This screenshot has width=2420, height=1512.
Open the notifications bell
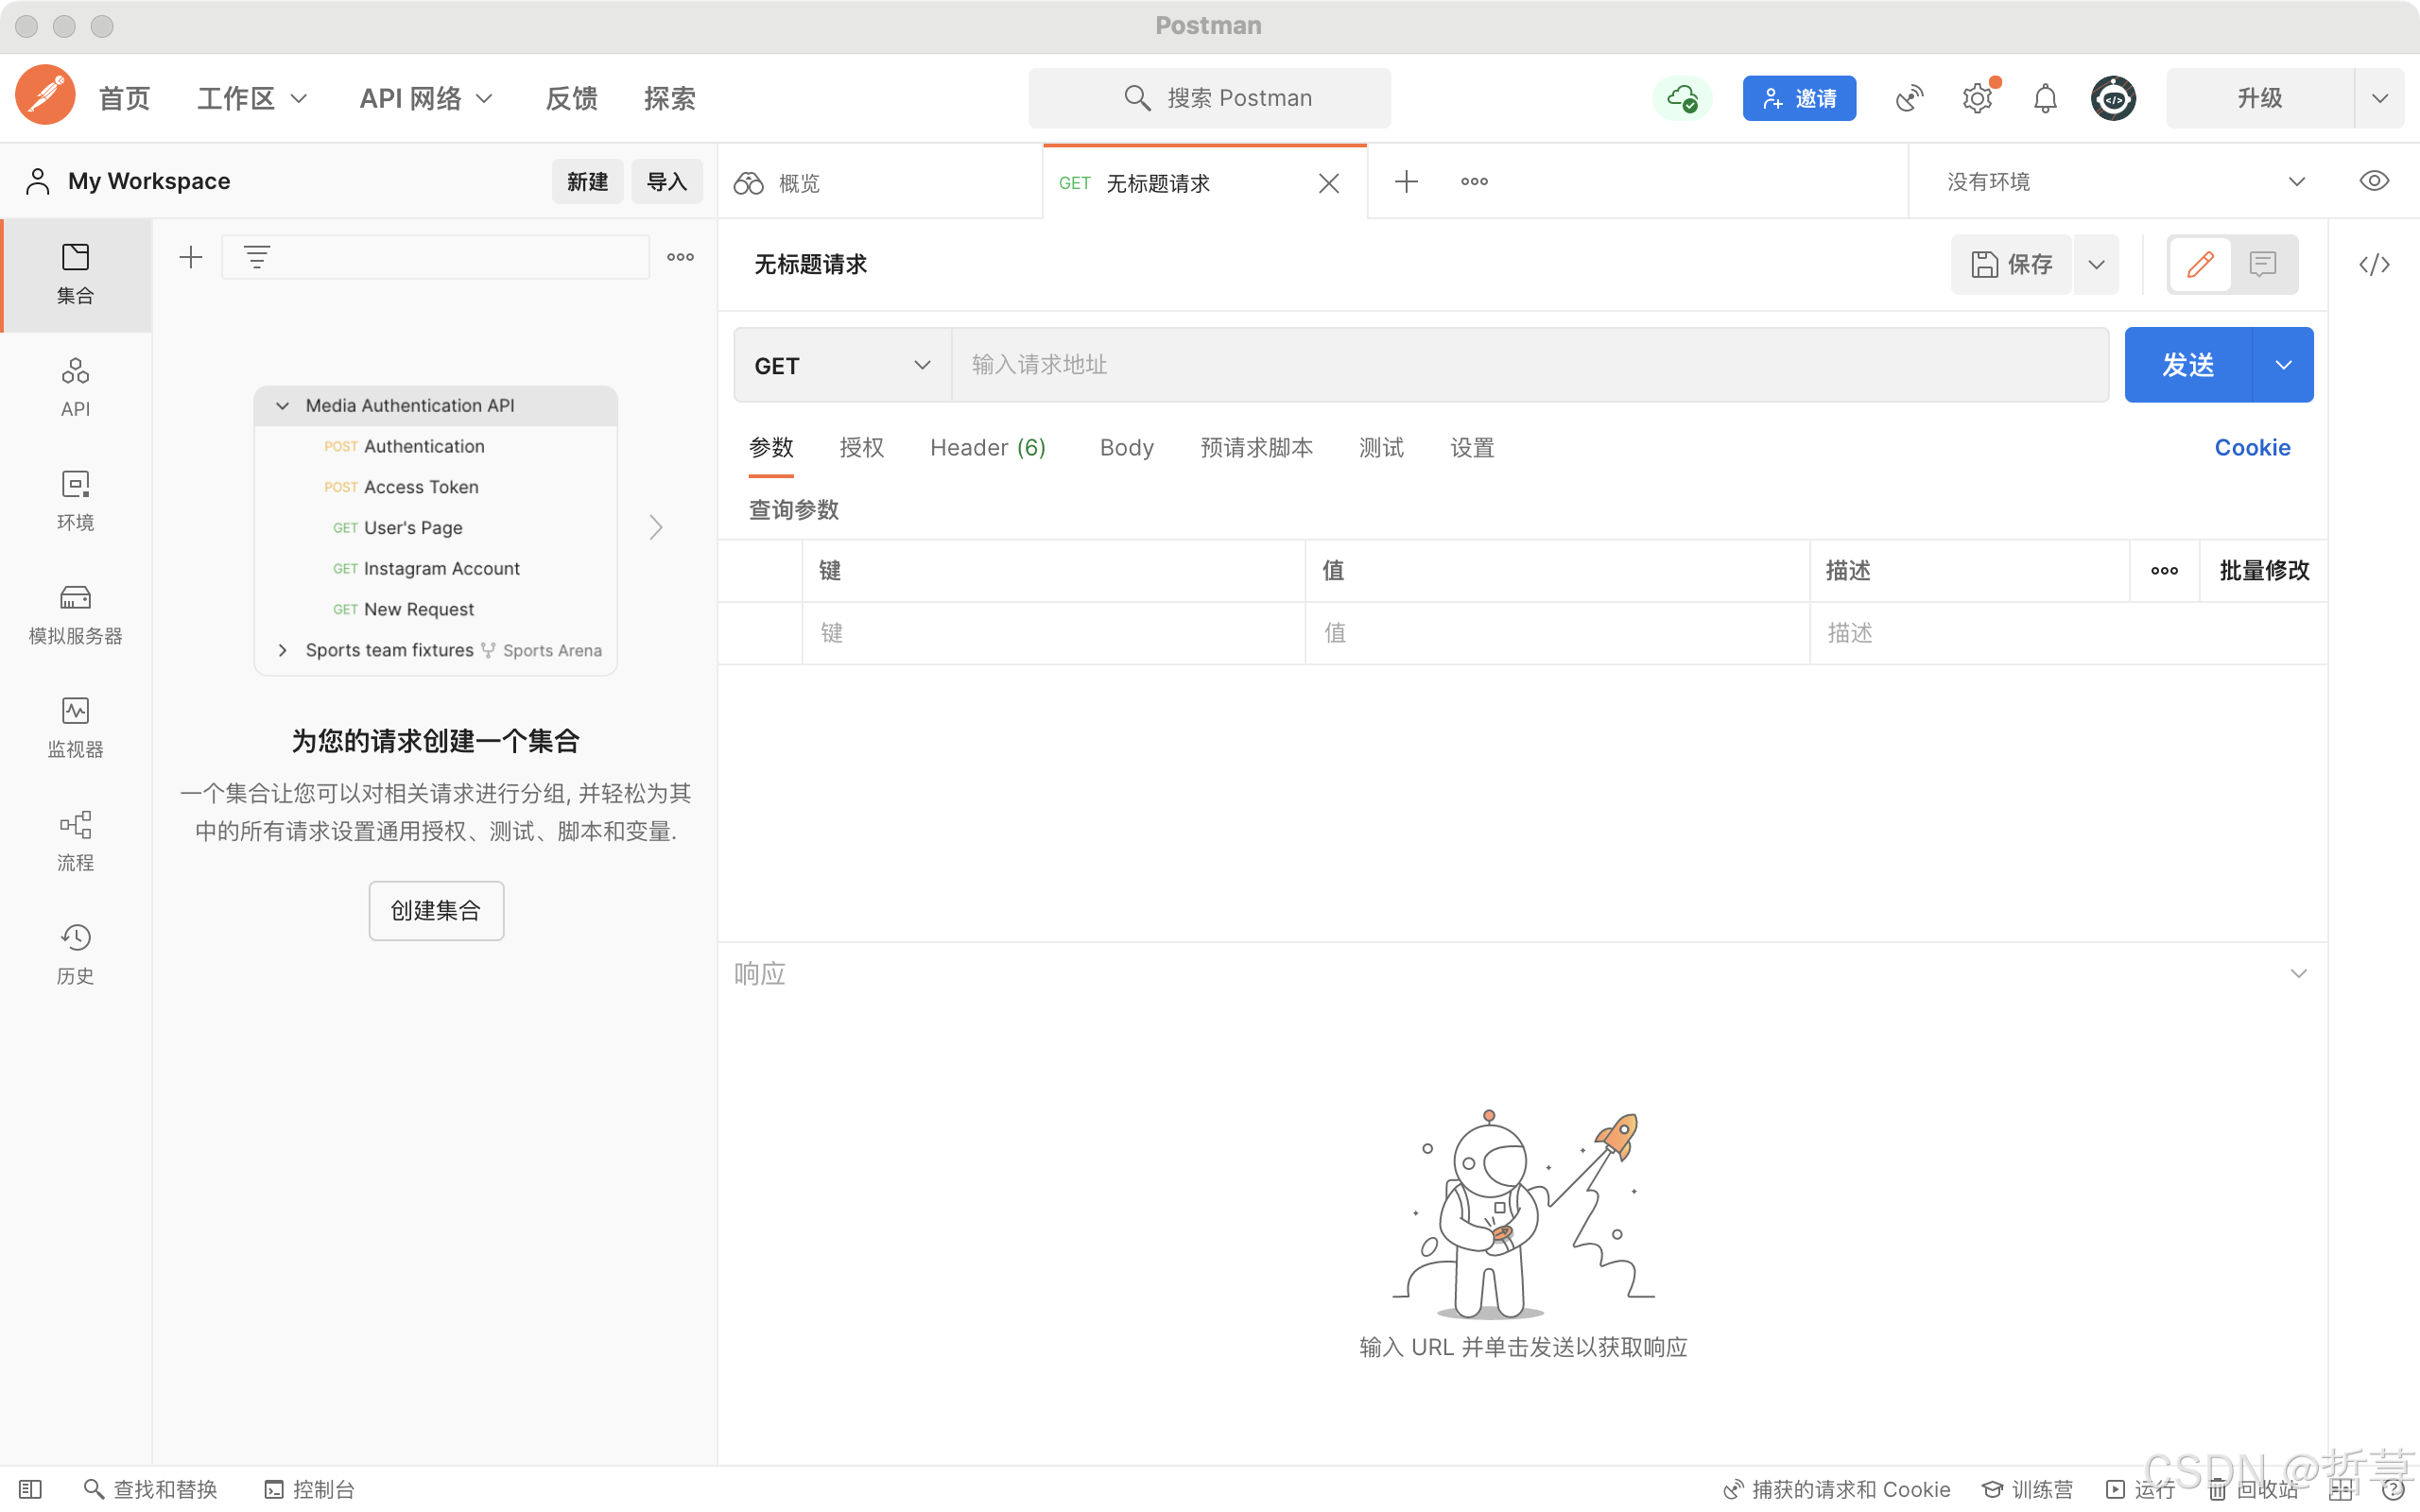(x=2045, y=98)
